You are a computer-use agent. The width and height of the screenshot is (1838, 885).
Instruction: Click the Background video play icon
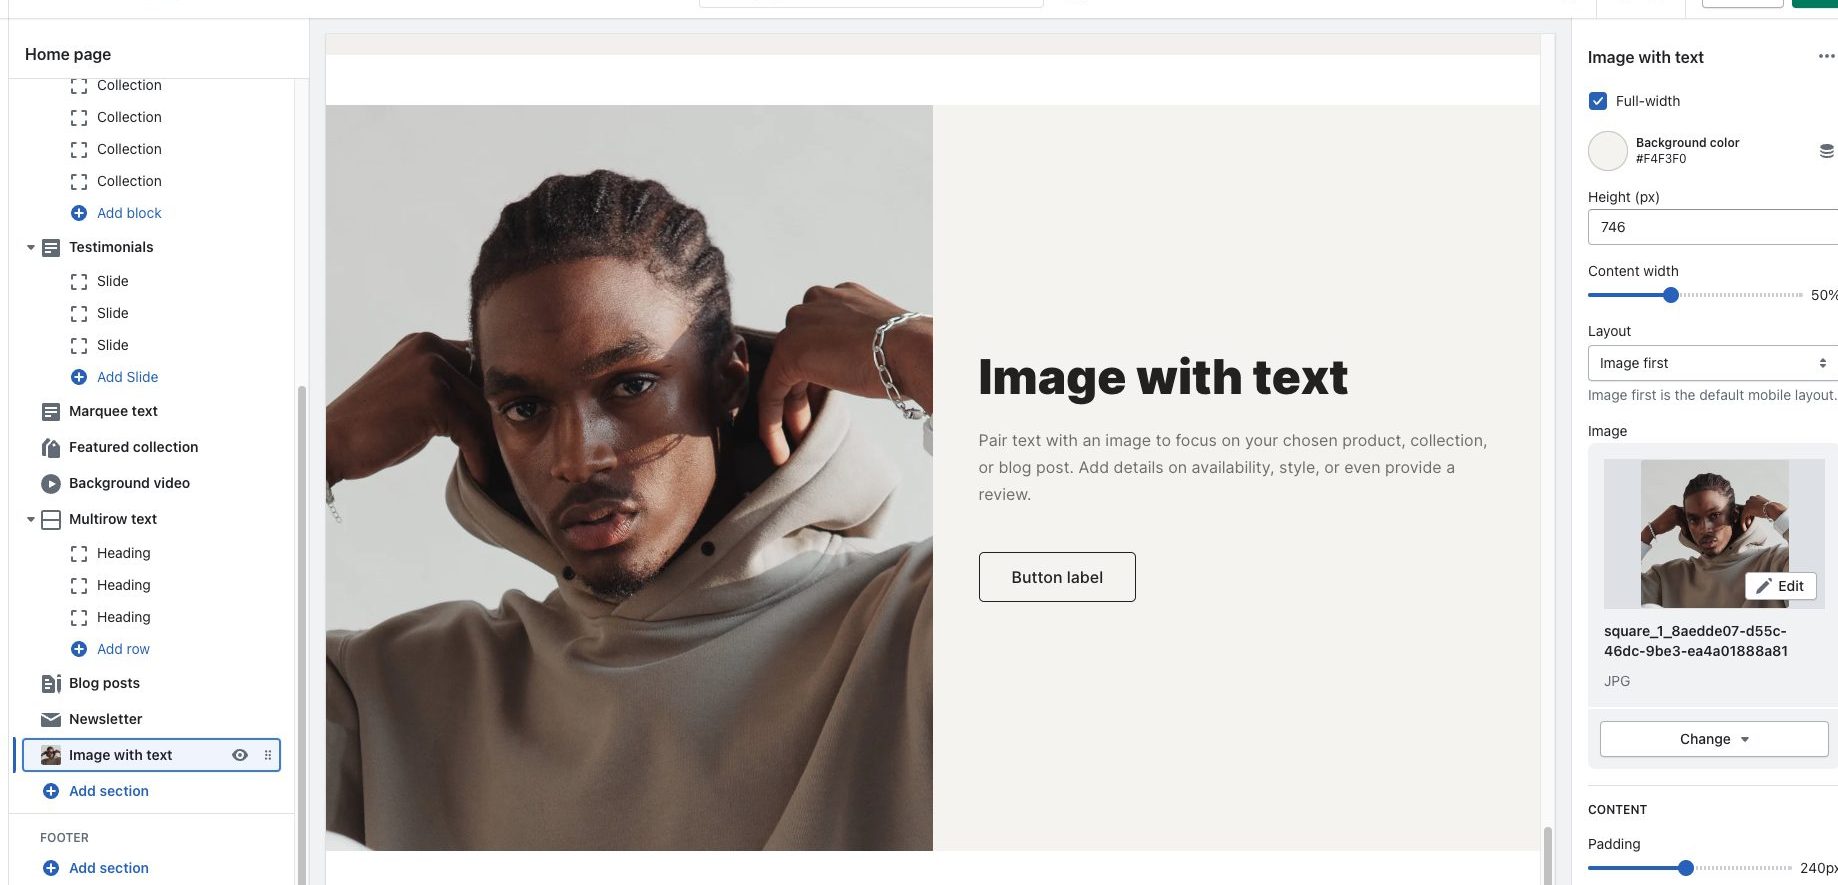point(51,484)
